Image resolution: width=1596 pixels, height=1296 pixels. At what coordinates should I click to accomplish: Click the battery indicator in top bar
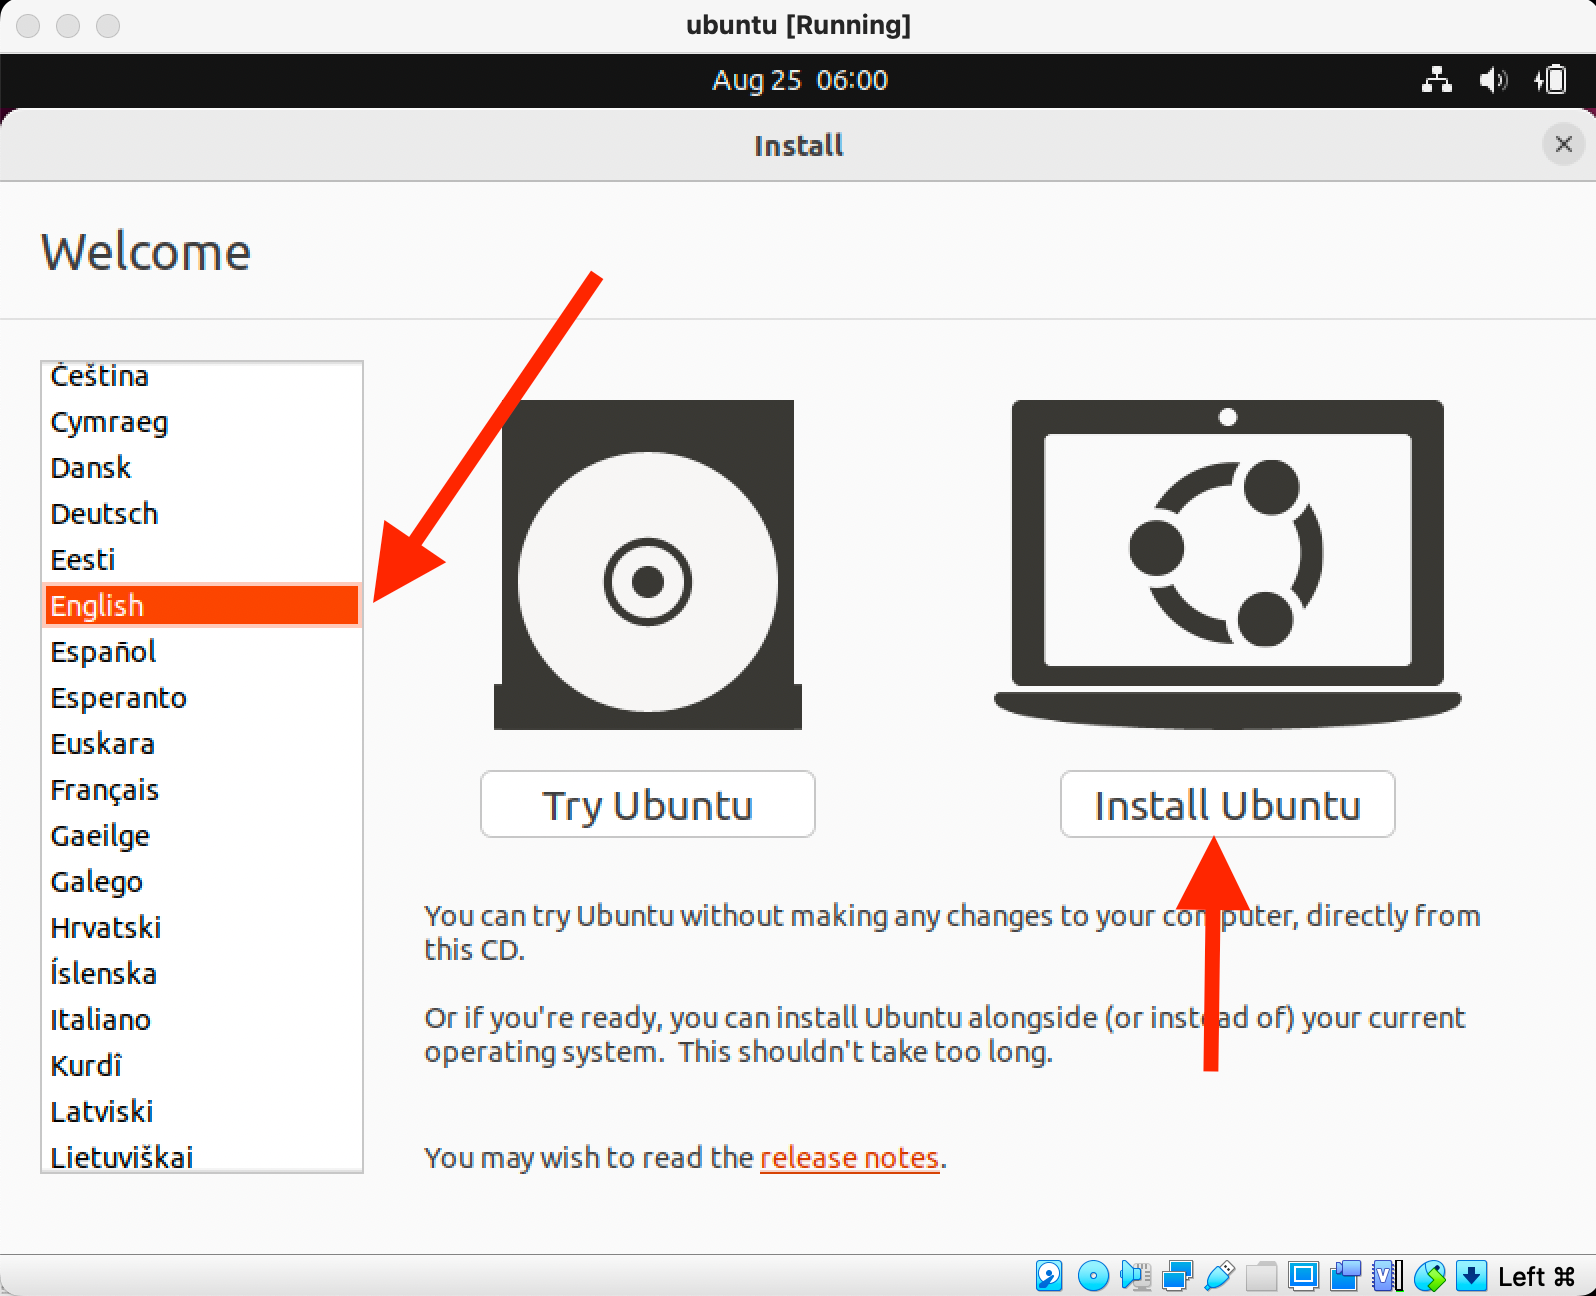1551,80
